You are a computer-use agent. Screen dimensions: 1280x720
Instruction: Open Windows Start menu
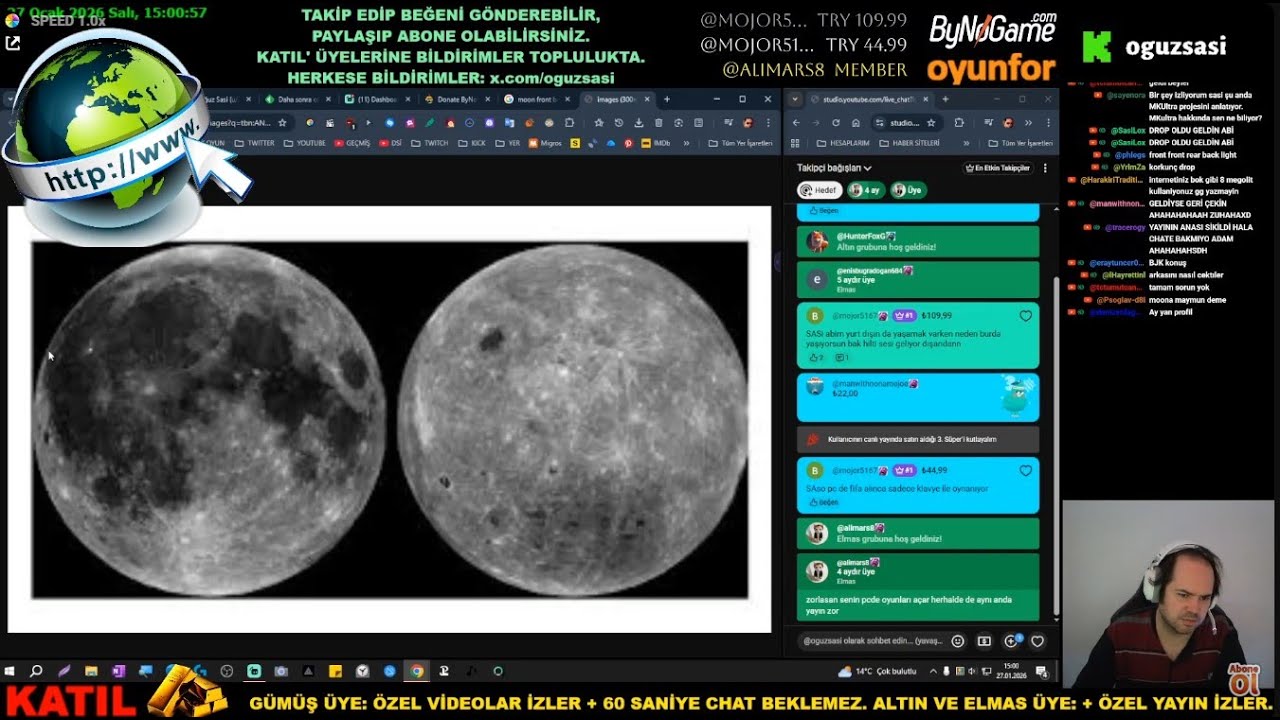(x=11, y=671)
